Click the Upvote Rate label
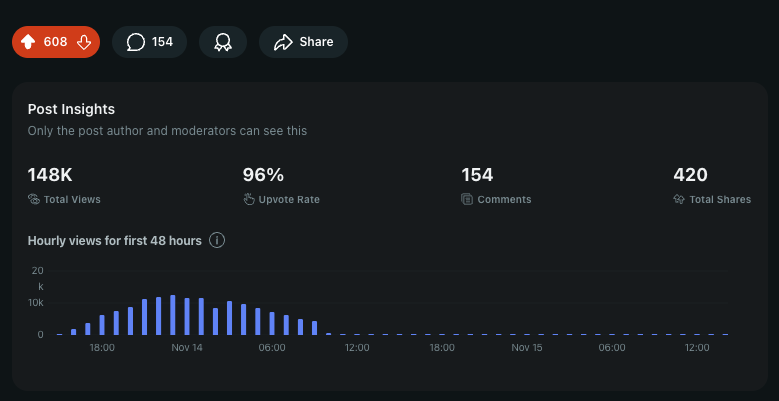This screenshot has height=401, width=779. click(289, 199)
